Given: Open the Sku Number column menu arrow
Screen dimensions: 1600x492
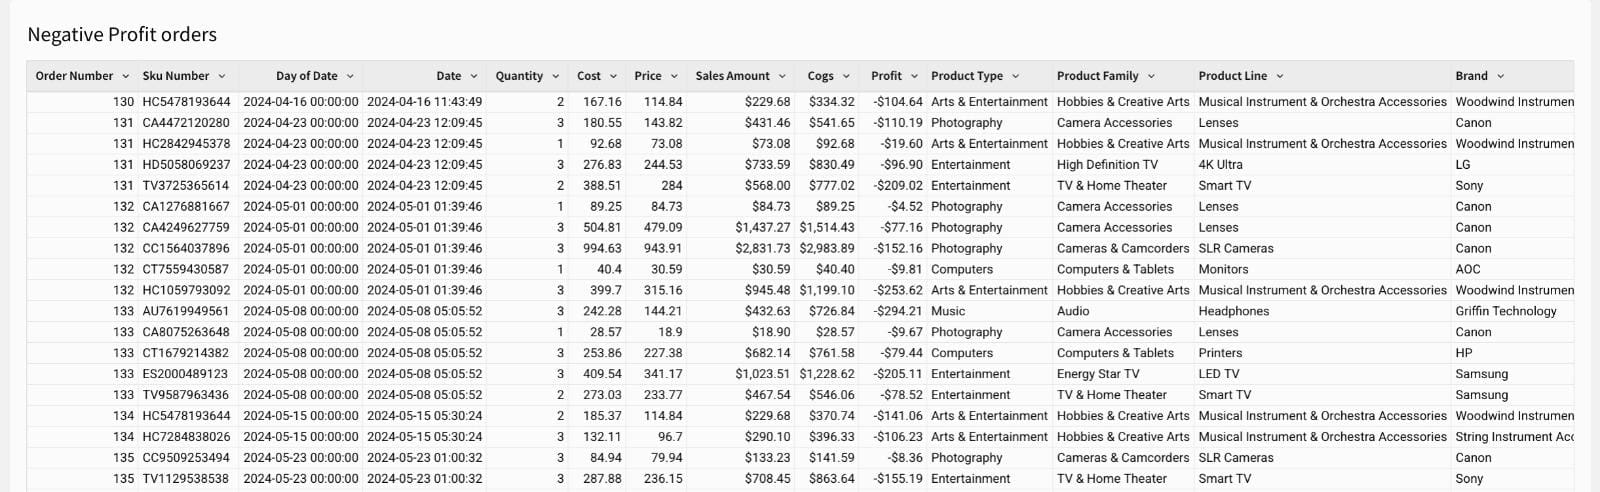Looking at the screenshot, I should pos(222,76).
